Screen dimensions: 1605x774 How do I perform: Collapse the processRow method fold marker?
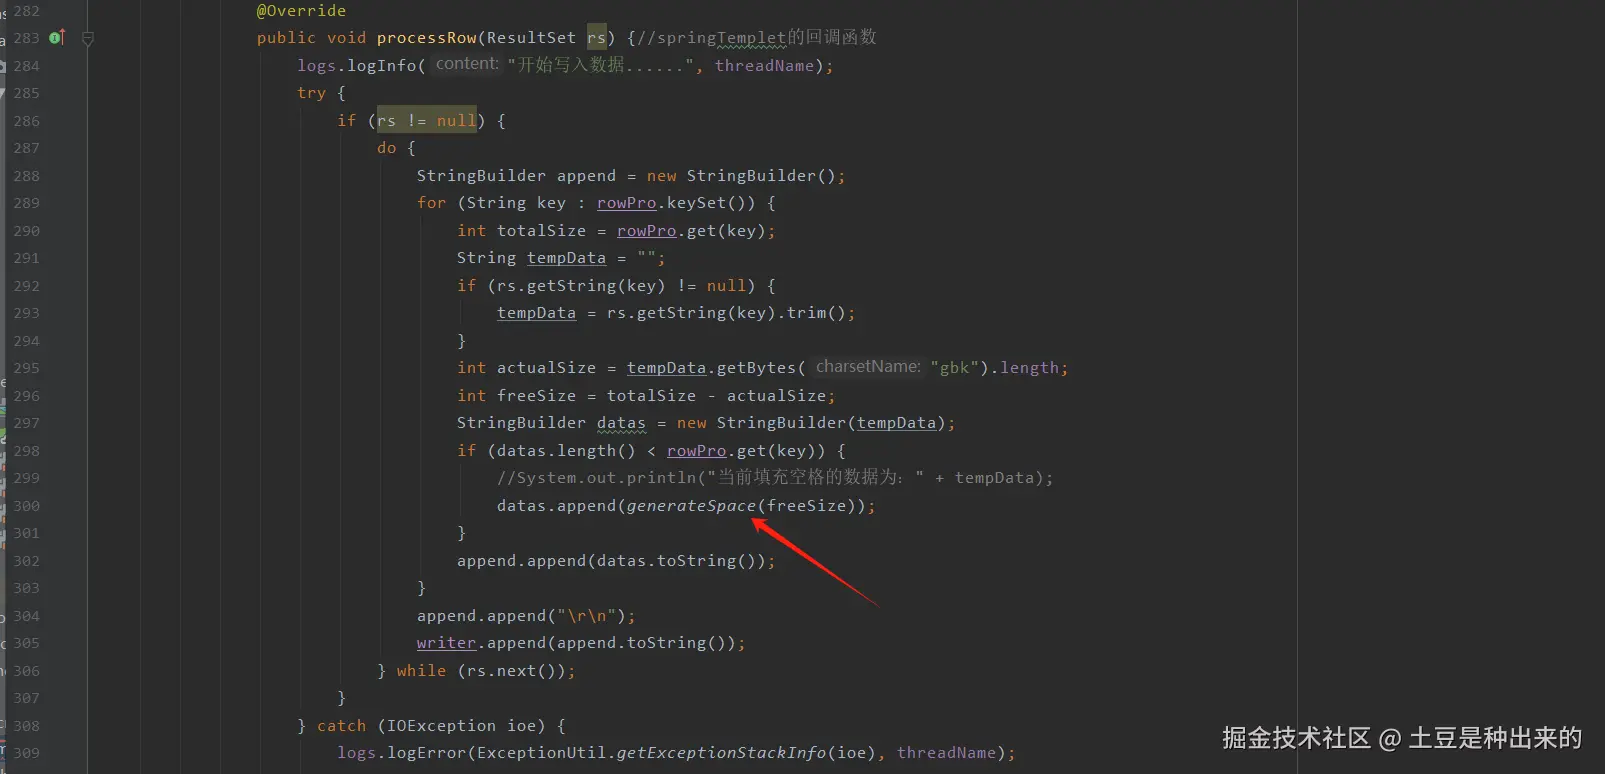pyautogui.click(x=88, y=39)
